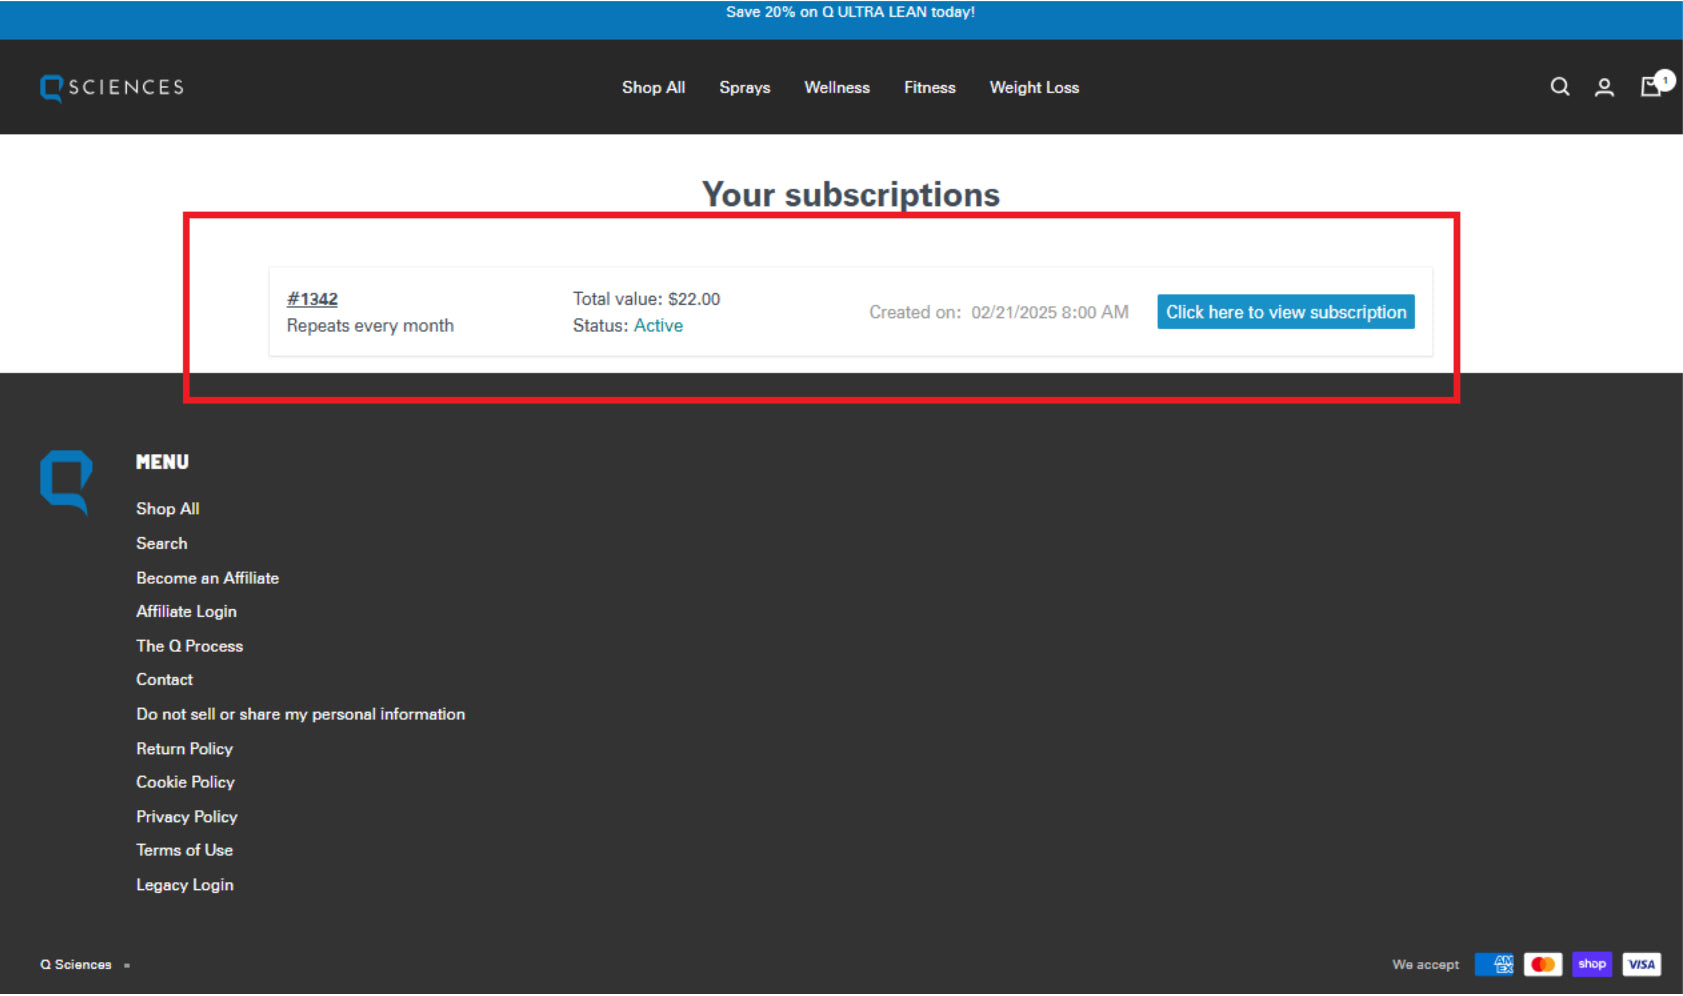This screenshot has width=1683, height=996.
Task: Open the search magnifier icon
Action: tap(1559, 87)
